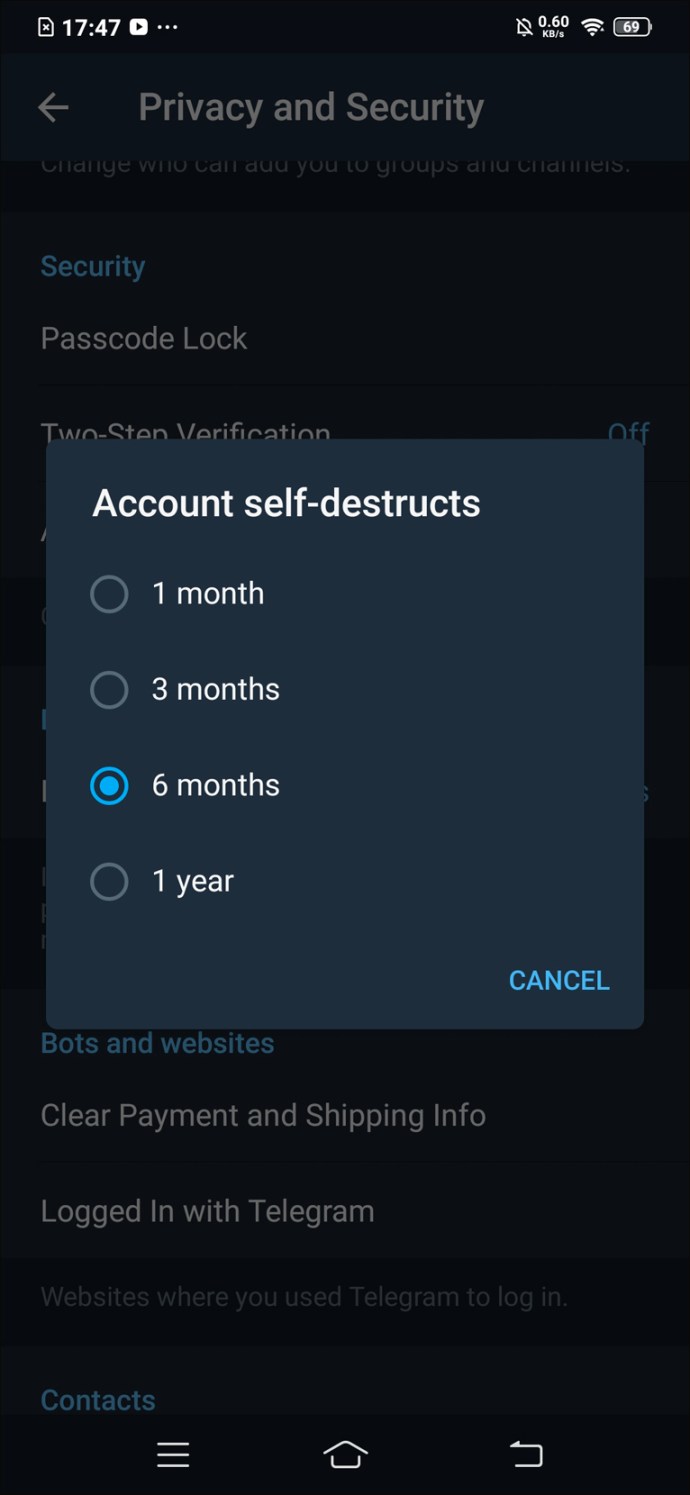690x1495 pixels.
Task: Select the 6 months radio button
Action: coord(109,786)
